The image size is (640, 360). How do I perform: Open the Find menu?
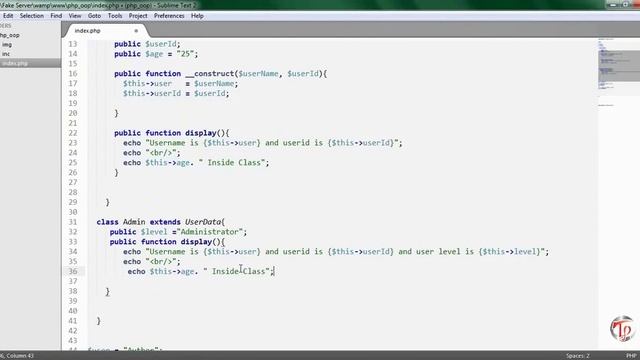pos(56,16)
